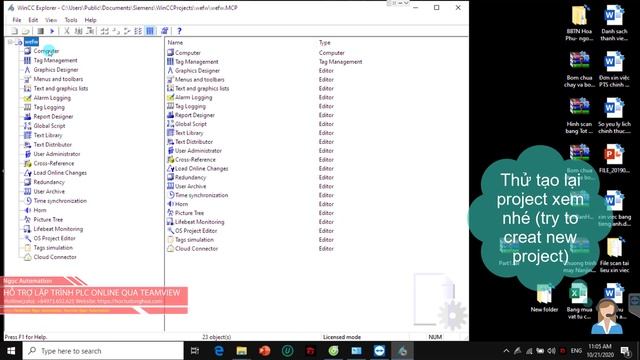Open the Edit menu
640x360 pixels.
coord(33,20)
